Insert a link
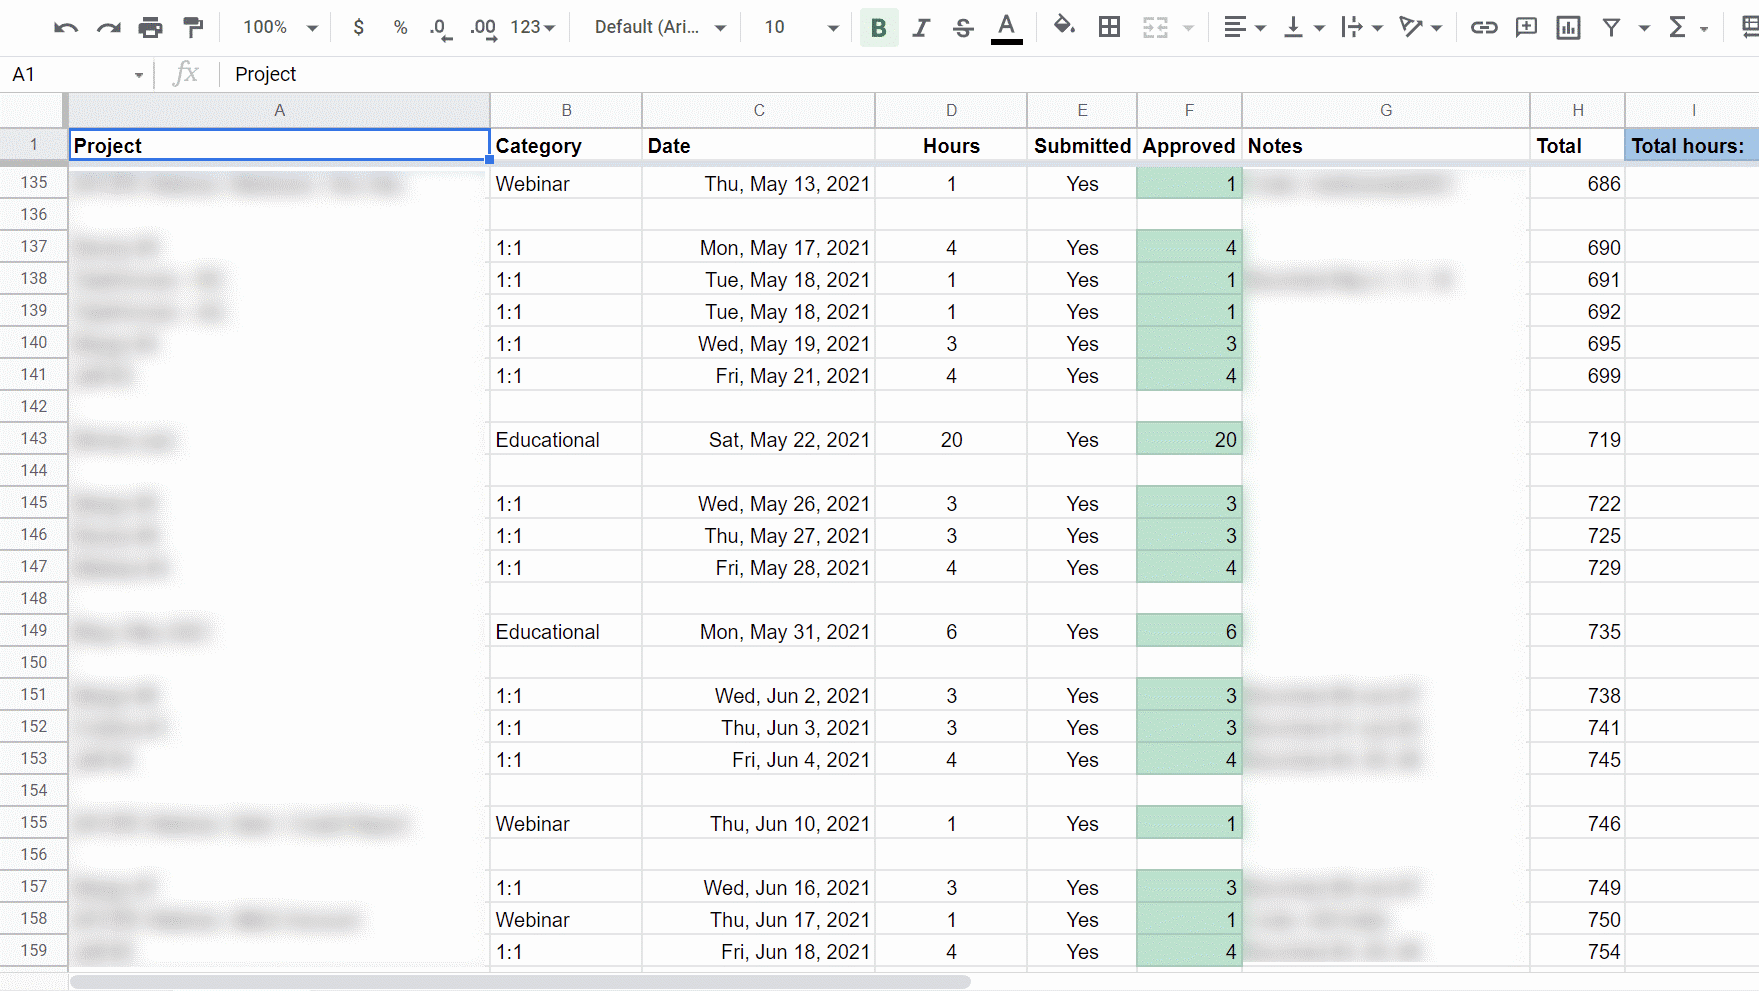Image resolution: width=1759 pixels, height=991 pixels. pyautogui.click(x=1484, y=27)
